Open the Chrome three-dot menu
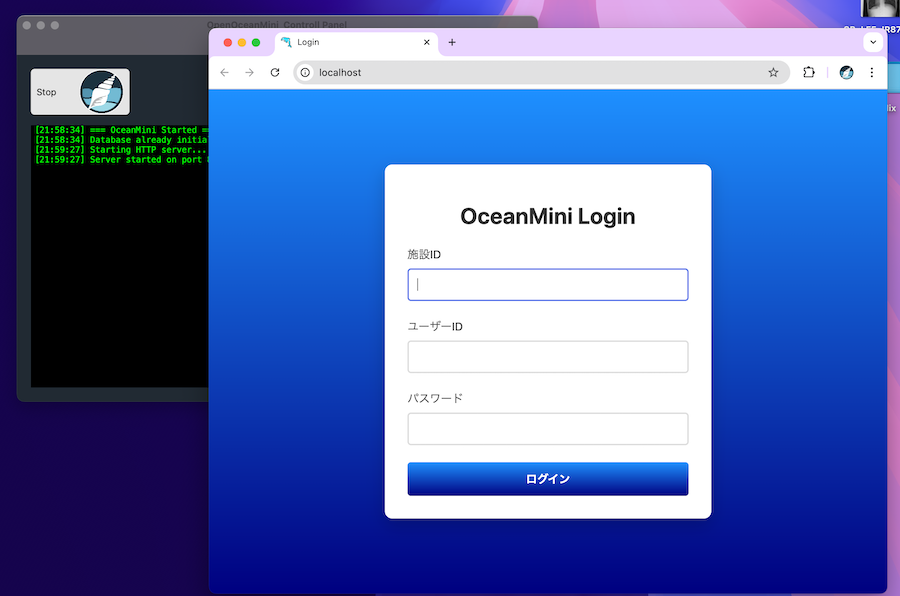 872,72
